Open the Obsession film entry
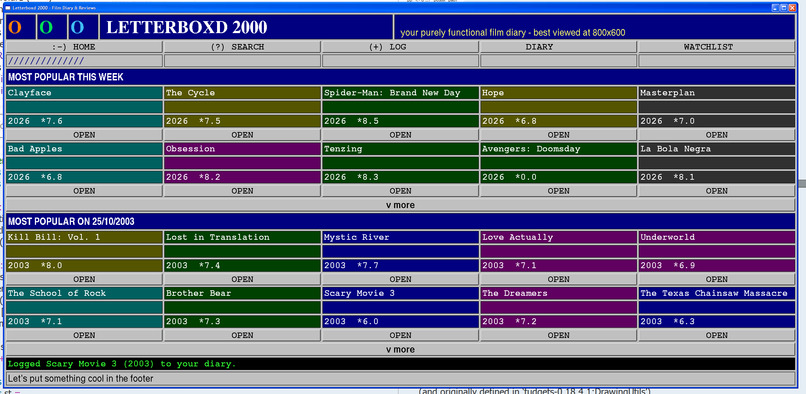806x394 pixels. coord(242,191)
